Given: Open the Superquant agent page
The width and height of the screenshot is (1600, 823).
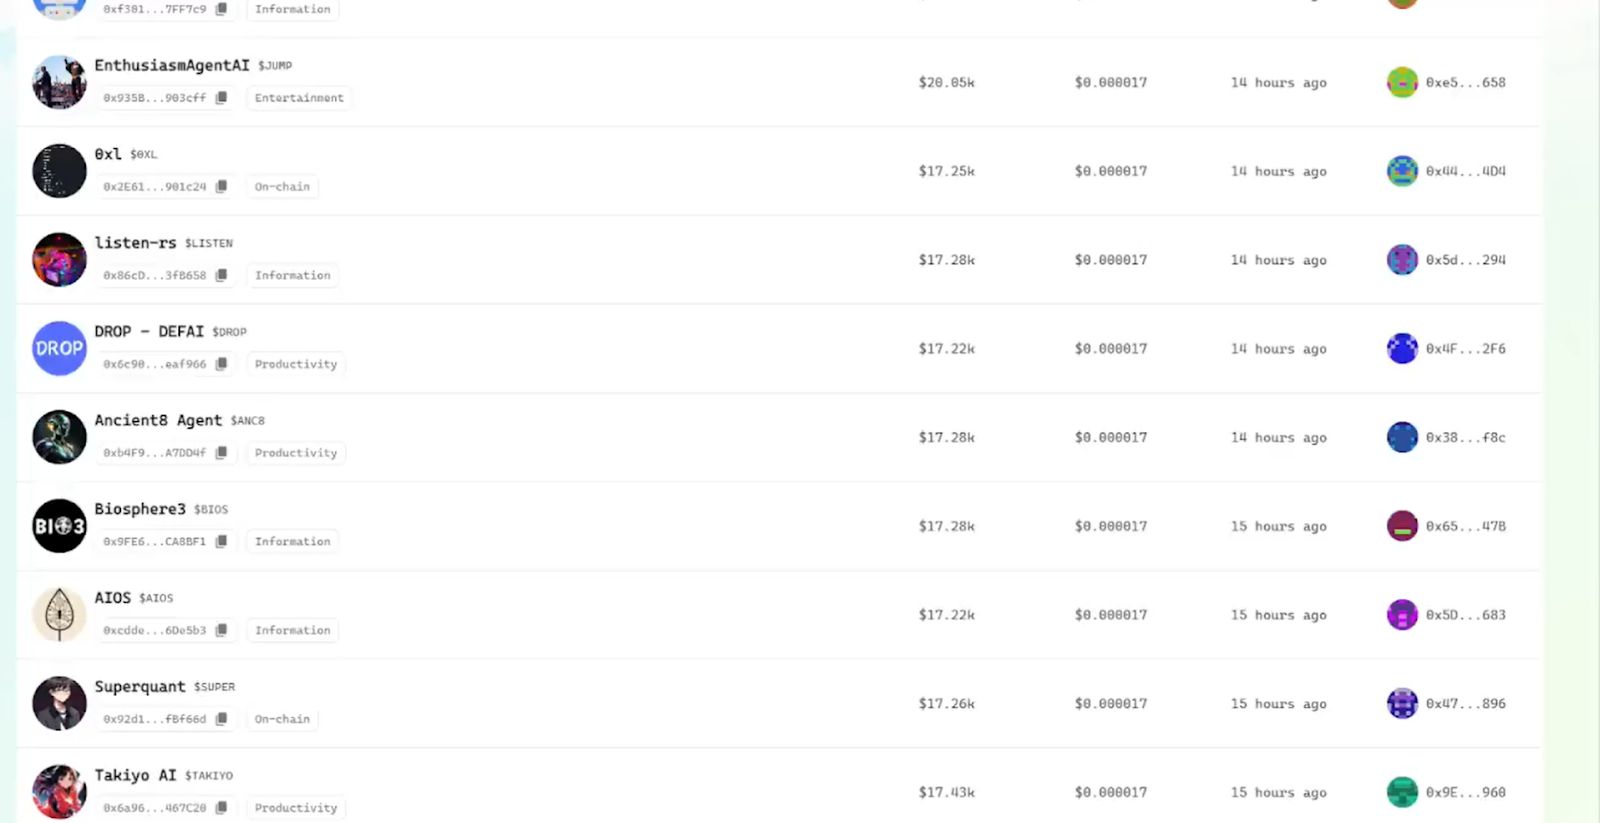Looking at the screenshot, I should click(x=140, y=687).
